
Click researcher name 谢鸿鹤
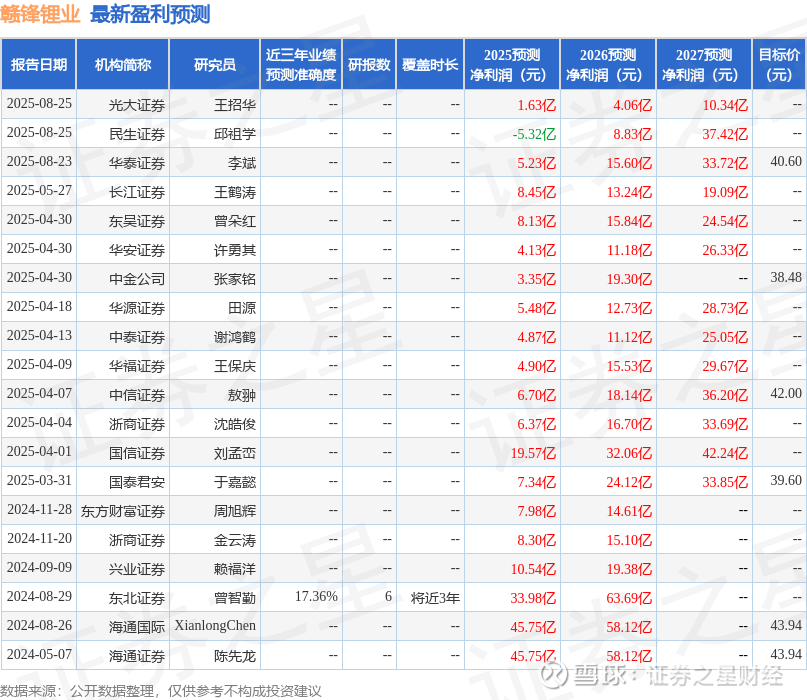click(235, 337)
